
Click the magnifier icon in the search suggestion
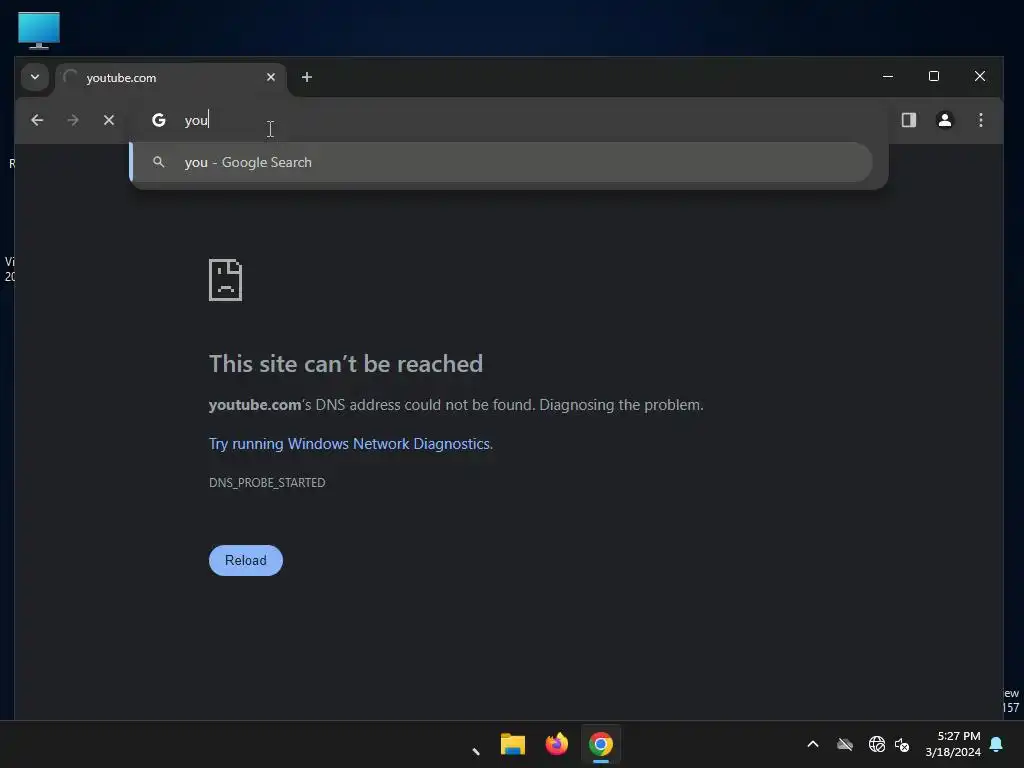tap(159, 162)
